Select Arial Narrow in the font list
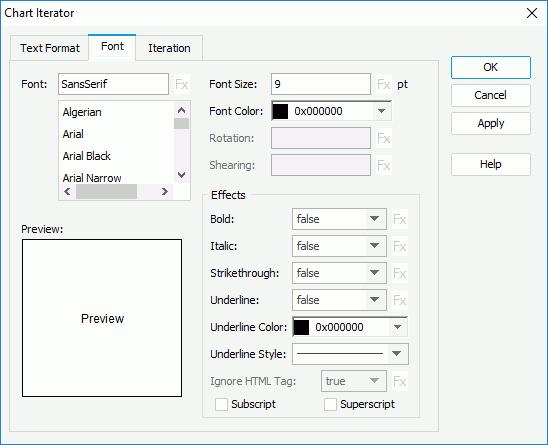 [x=116, y=178]
